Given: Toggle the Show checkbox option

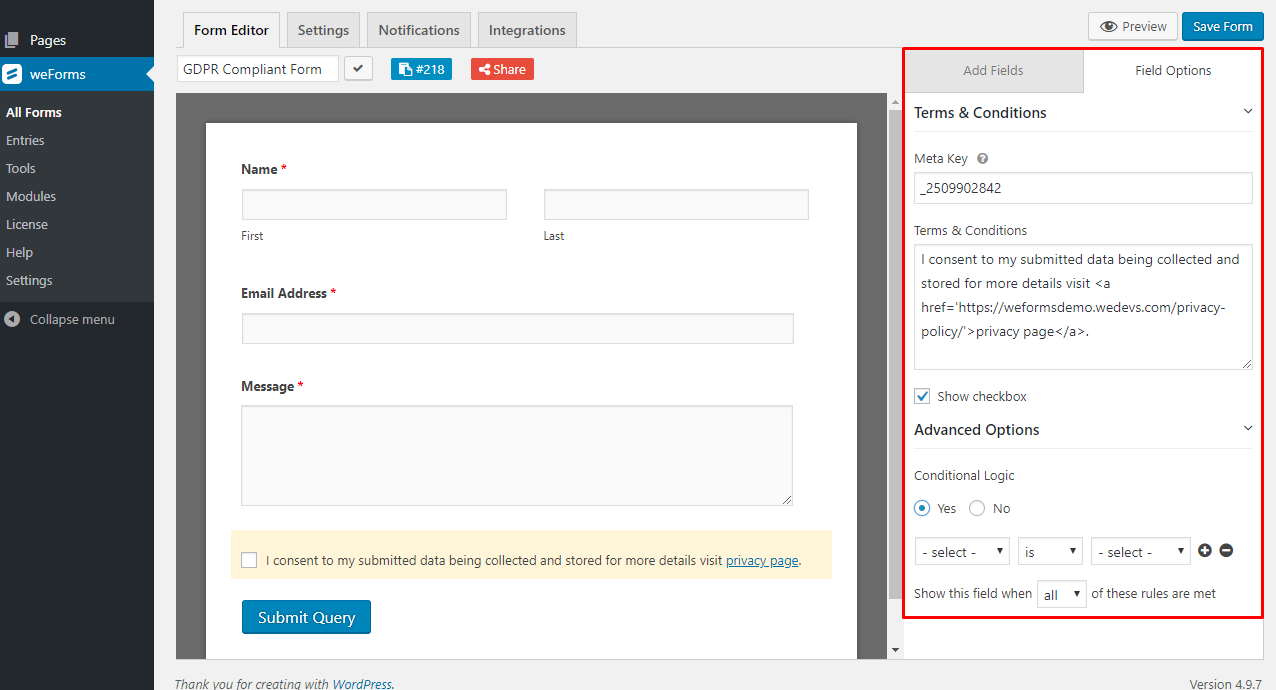Looking at the screenshot, I should point(923,396).
